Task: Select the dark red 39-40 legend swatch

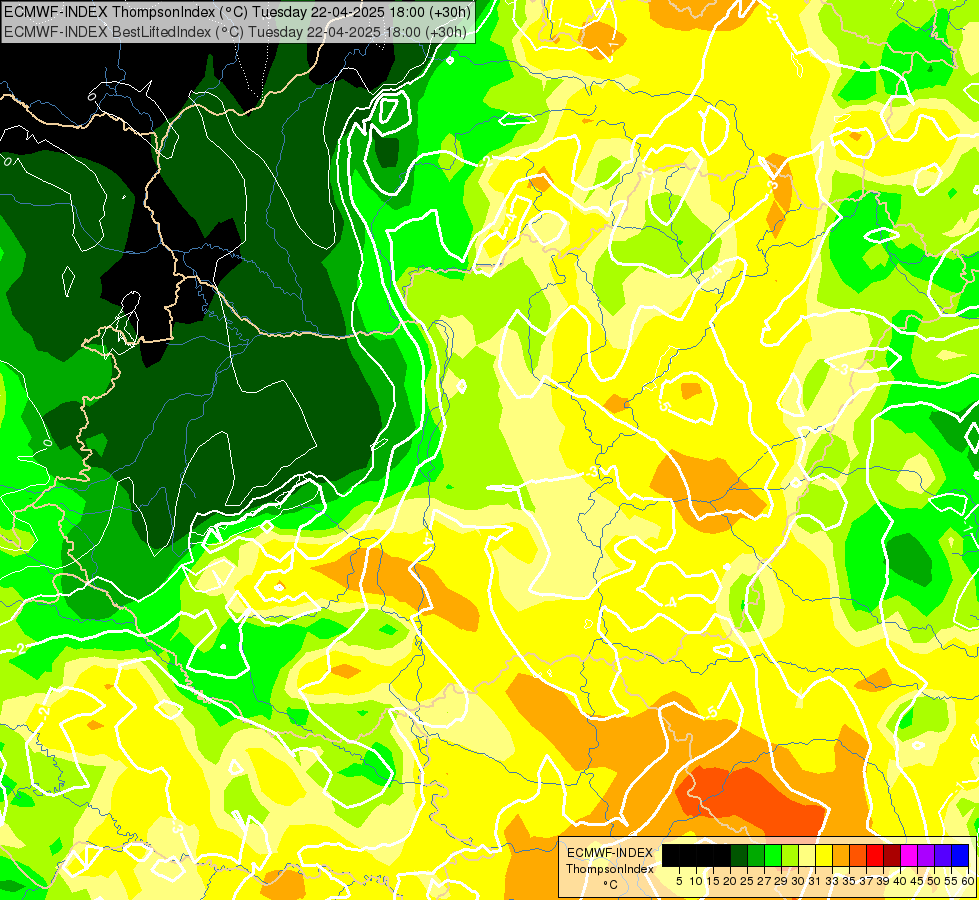Action: click(892, 855)
